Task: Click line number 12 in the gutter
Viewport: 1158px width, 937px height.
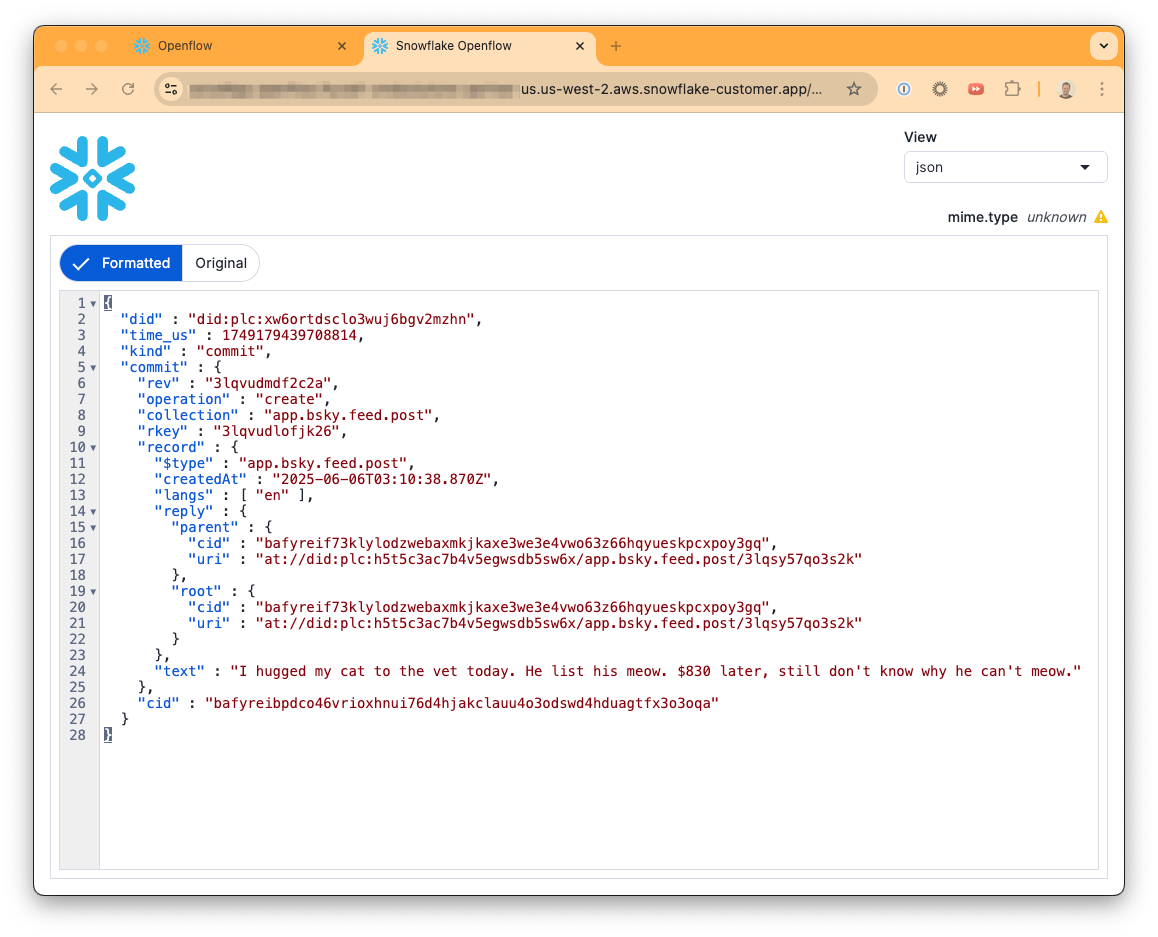Action: tap(78, 479)
